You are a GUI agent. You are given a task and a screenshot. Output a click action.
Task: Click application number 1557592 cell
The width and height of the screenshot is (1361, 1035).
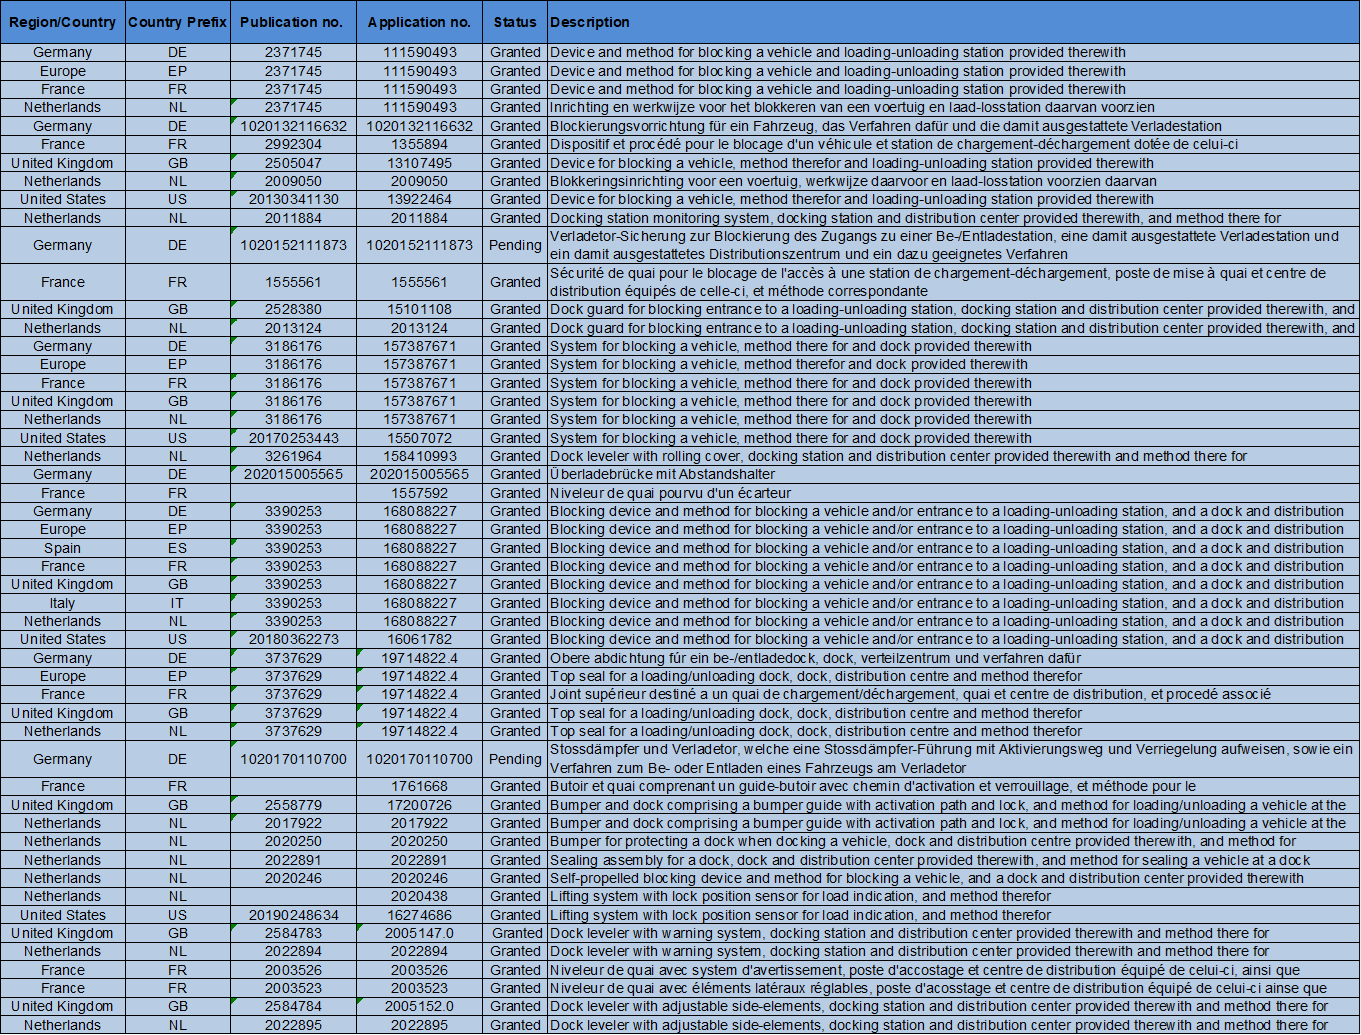[x=419, y=493]
